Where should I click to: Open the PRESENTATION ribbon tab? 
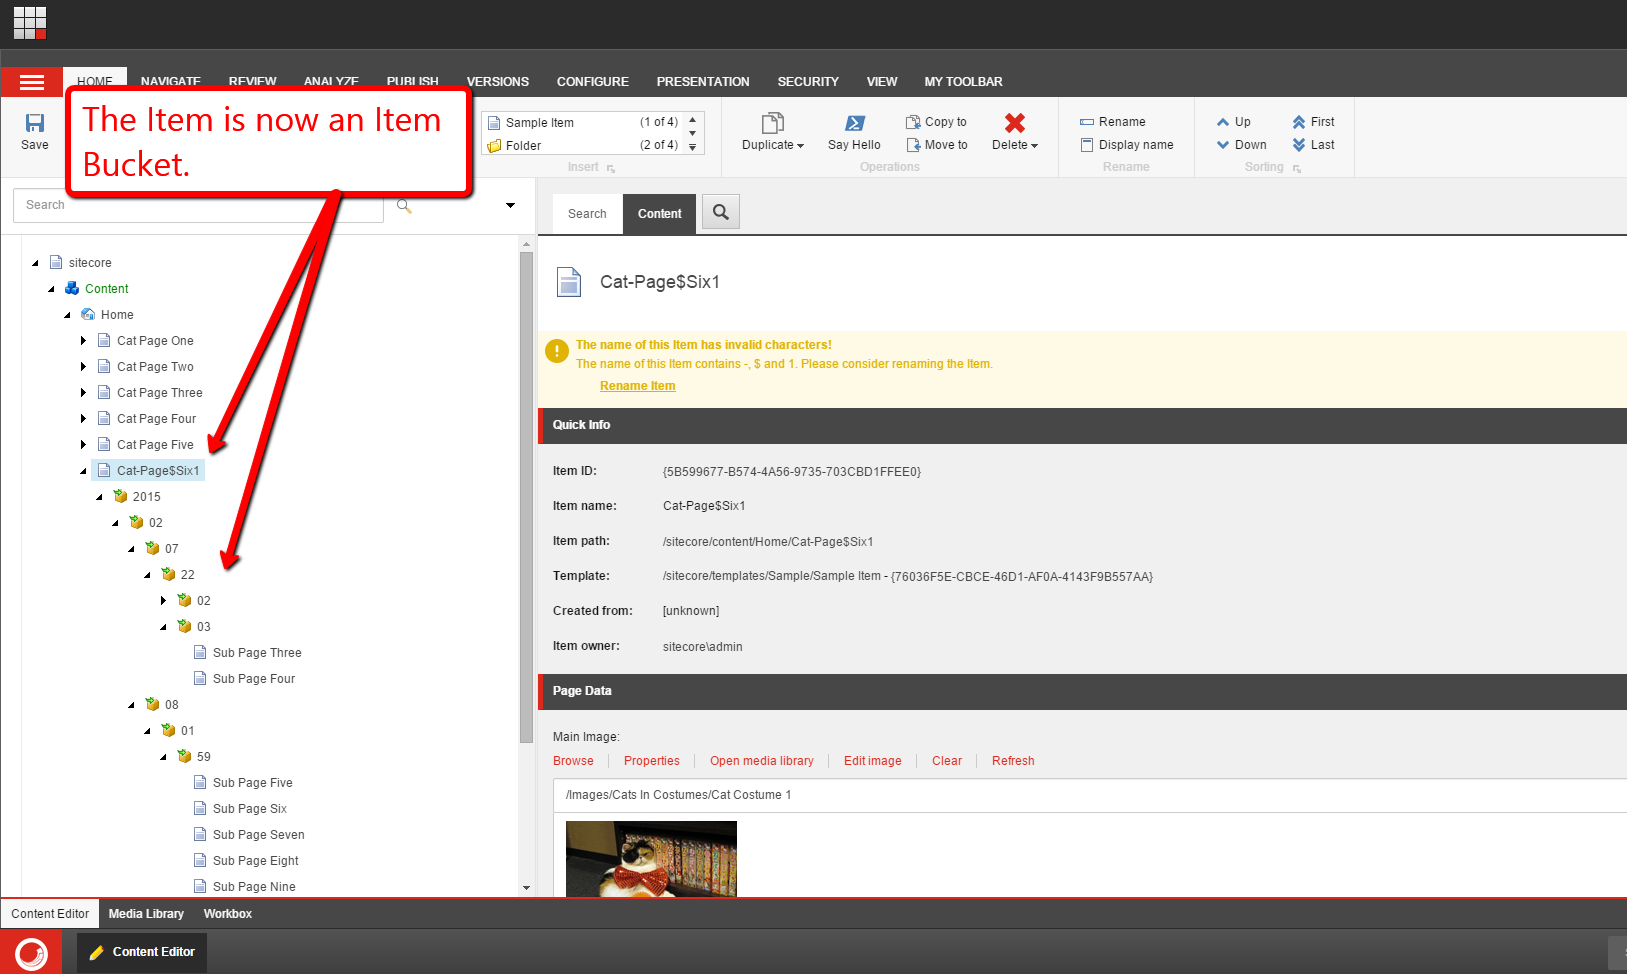coord(702,82)
